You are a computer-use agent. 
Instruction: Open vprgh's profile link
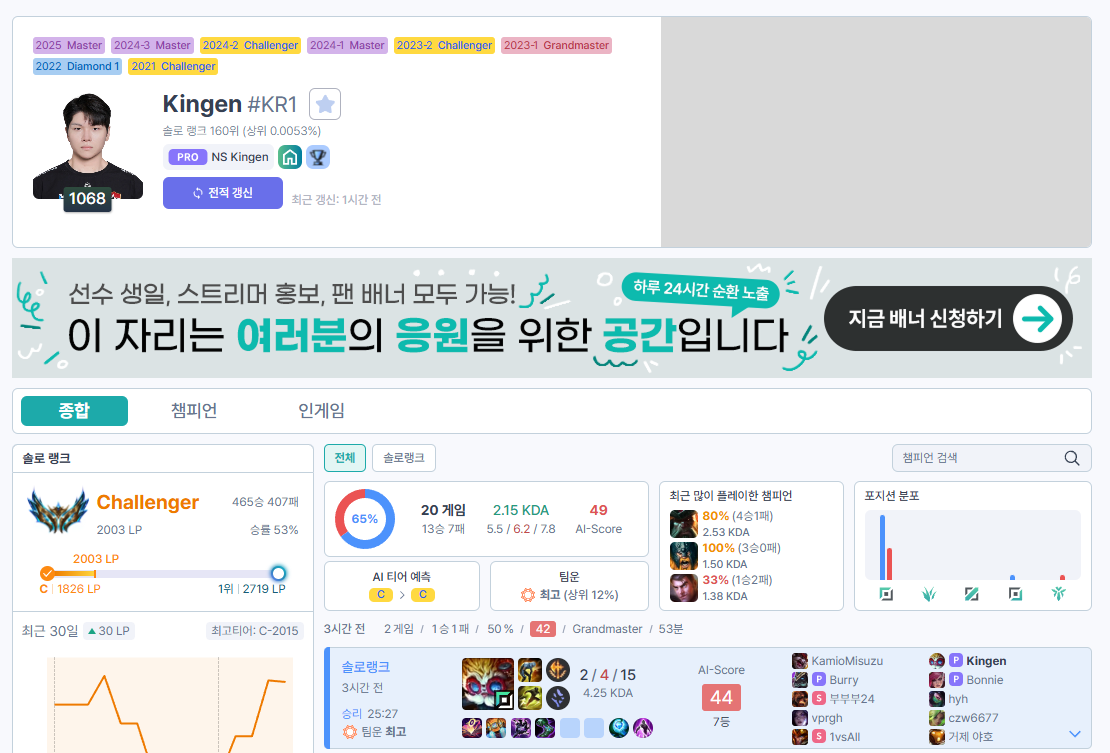pos(827,718)
